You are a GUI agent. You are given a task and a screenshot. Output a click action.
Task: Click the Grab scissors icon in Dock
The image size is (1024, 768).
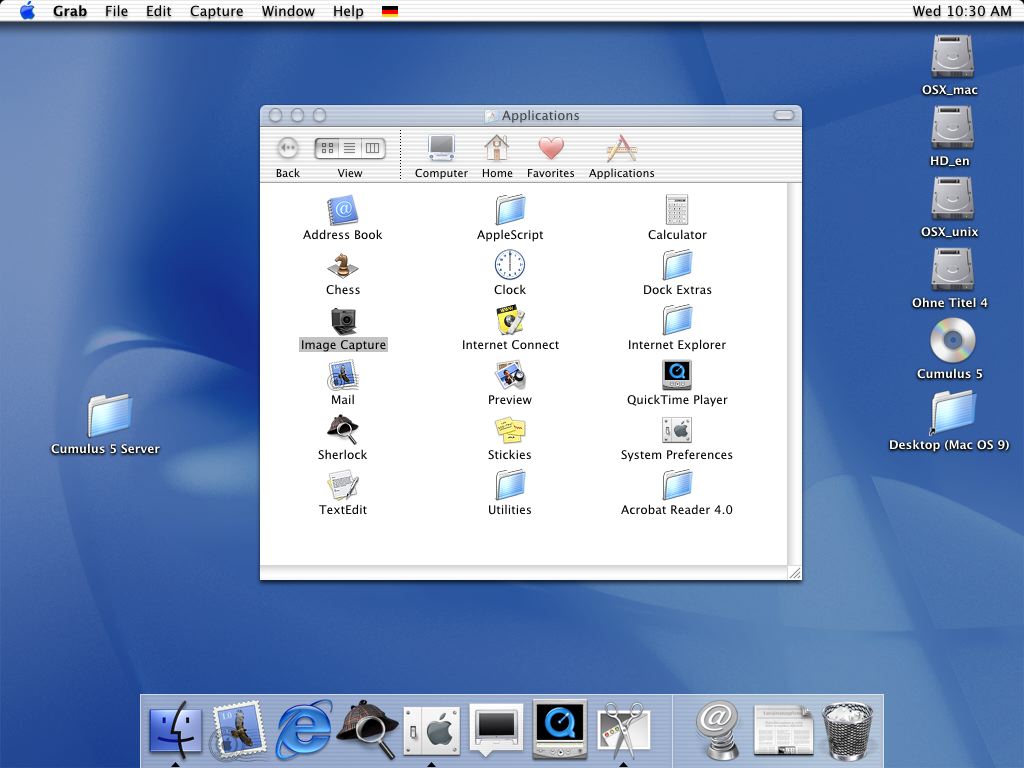point(624,729)
